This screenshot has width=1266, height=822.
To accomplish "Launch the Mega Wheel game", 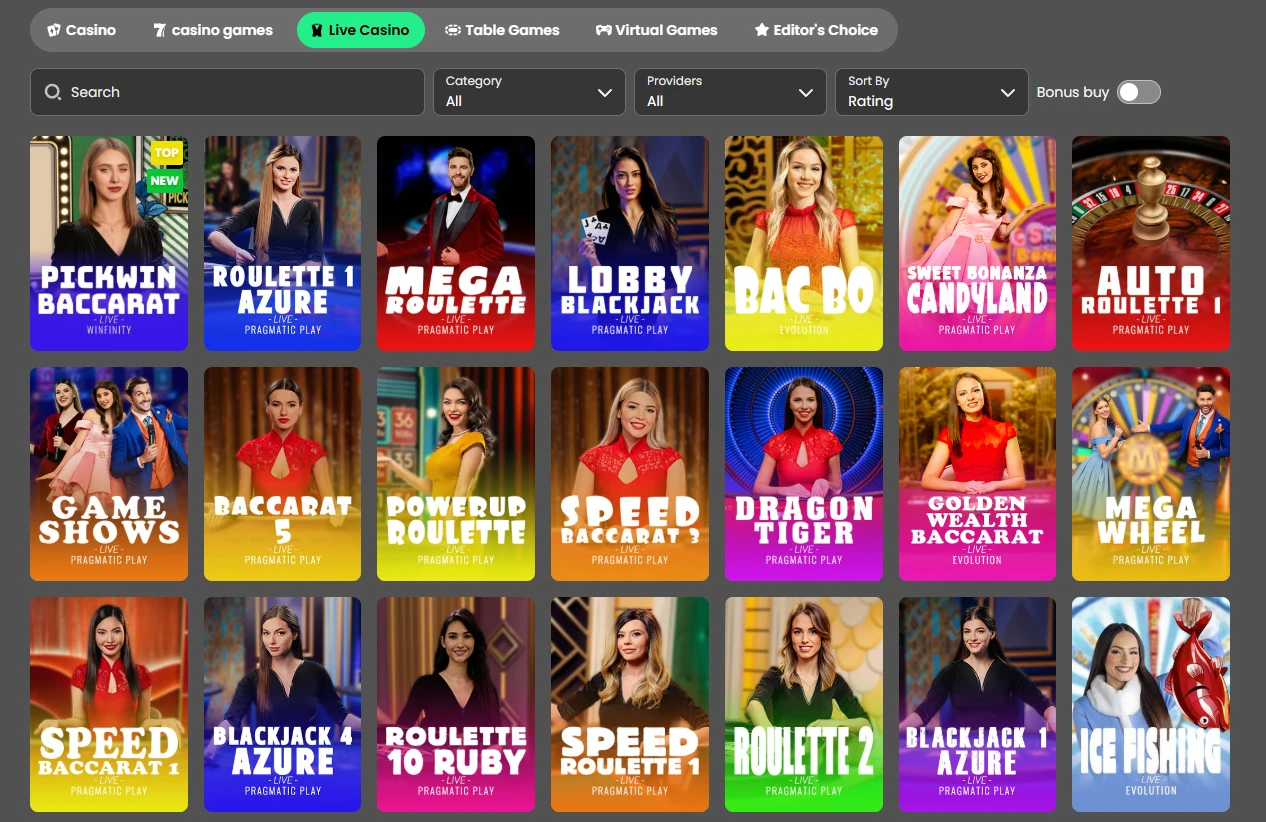I will [1151, 474].
